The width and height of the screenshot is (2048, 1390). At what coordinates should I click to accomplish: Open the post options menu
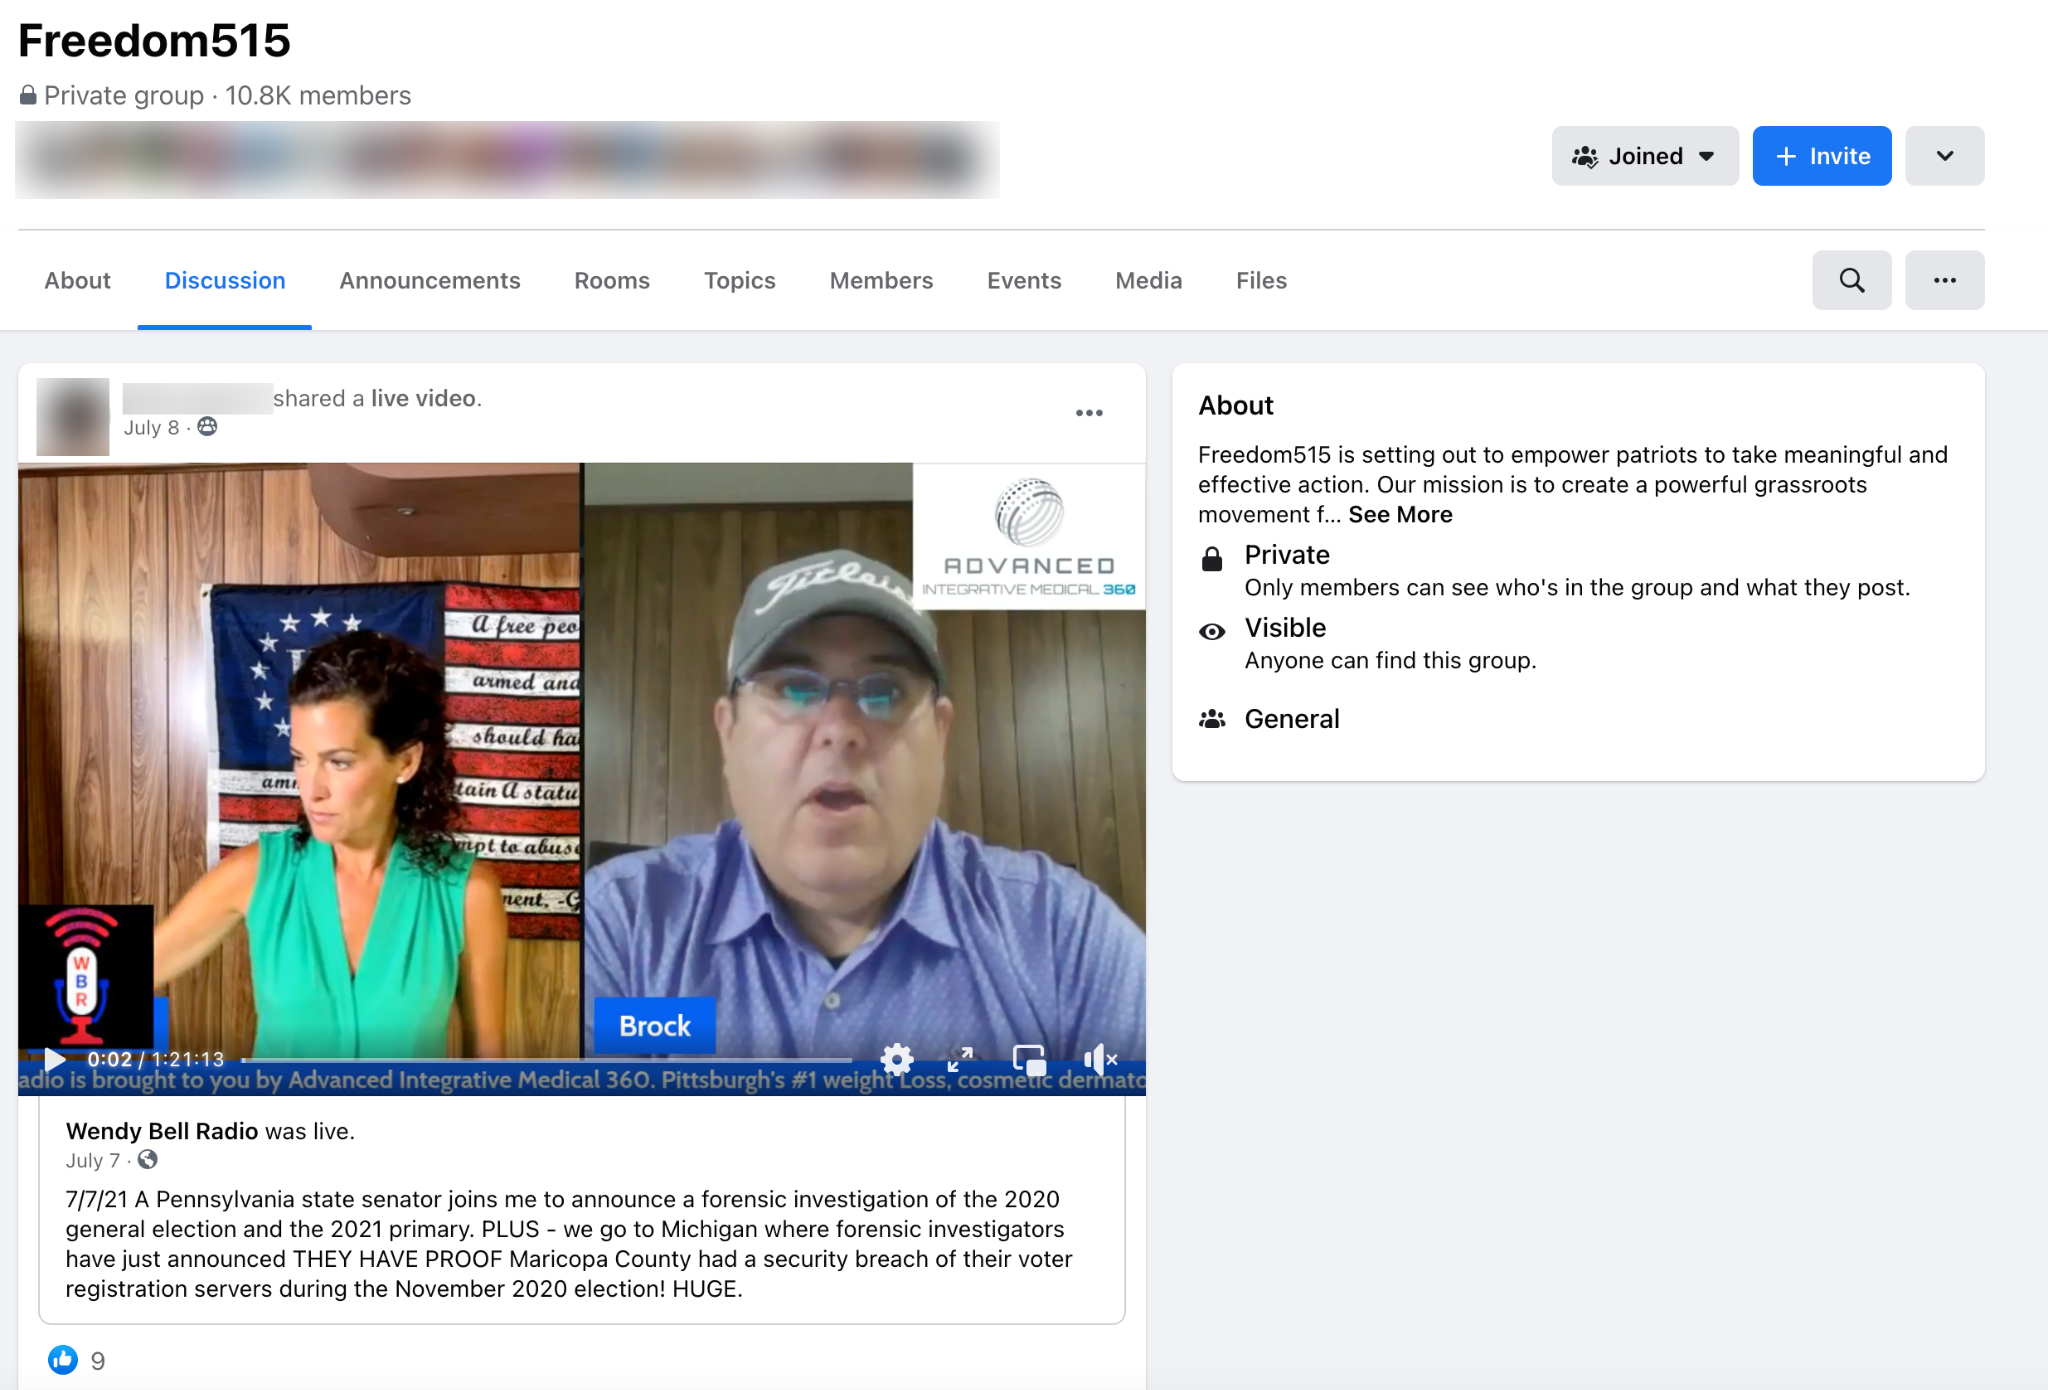(1089, 412)
